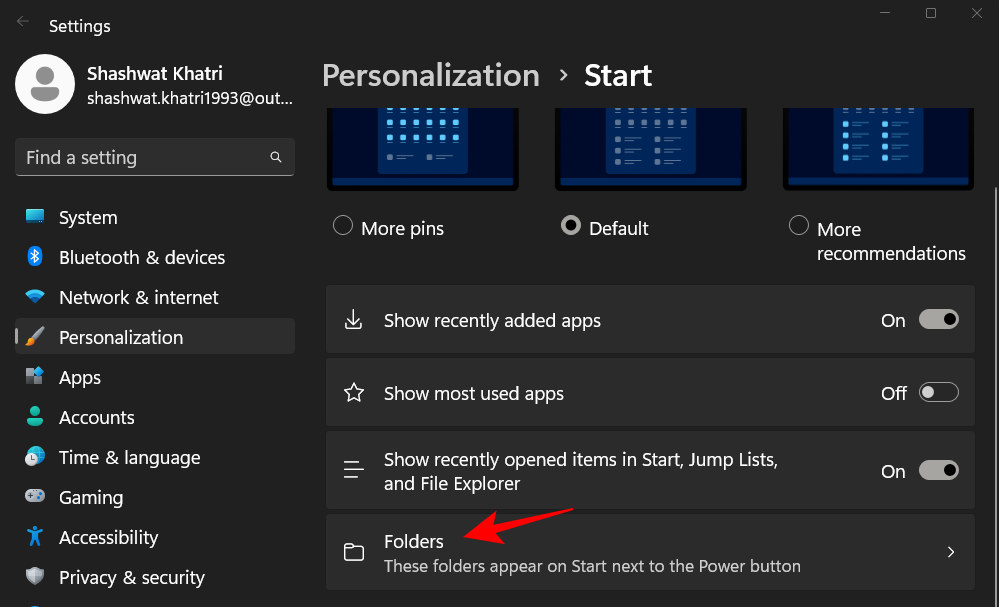Click the Shashwat Khatri account profile
Viewport: 999px width, 607px height.
pos(150,84)
